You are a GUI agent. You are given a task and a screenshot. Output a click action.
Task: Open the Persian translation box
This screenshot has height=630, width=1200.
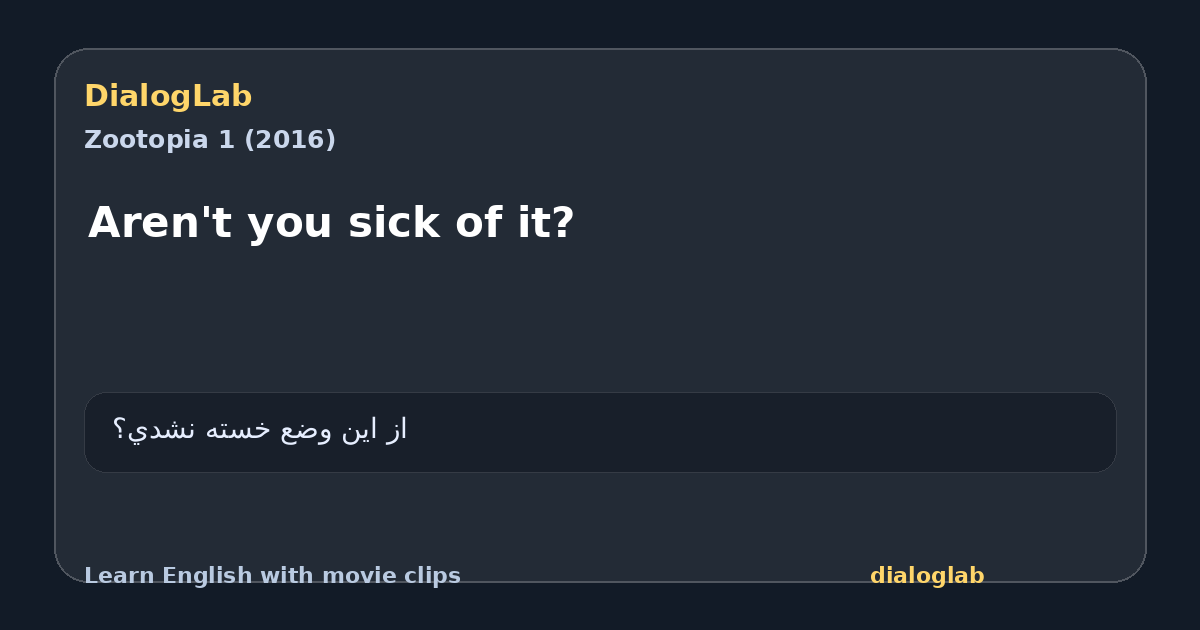tap(600, 432)
